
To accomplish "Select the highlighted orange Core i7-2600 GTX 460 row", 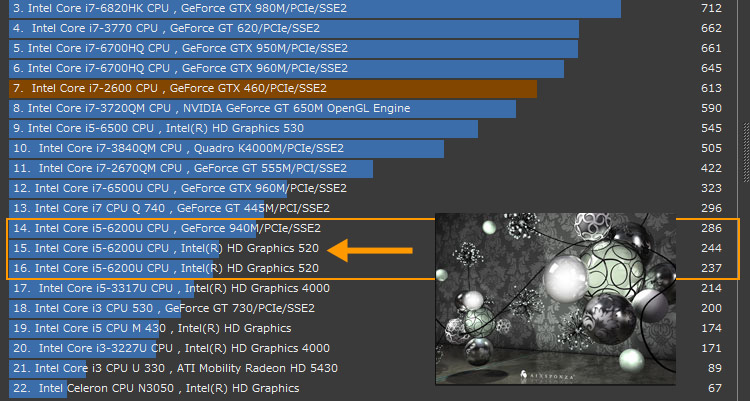I will click(x=272, y=88).
